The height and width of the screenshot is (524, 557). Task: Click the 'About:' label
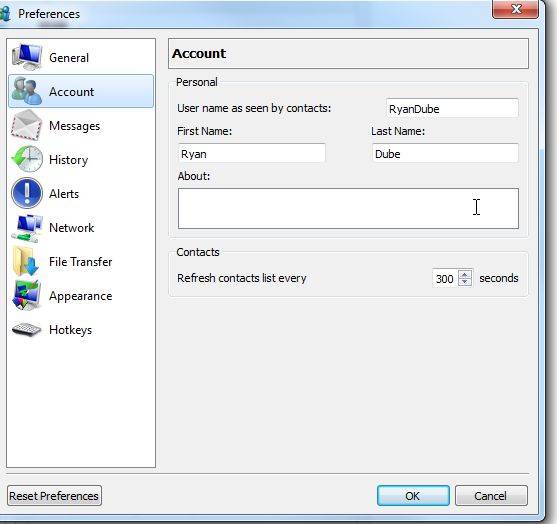(194, 176)
